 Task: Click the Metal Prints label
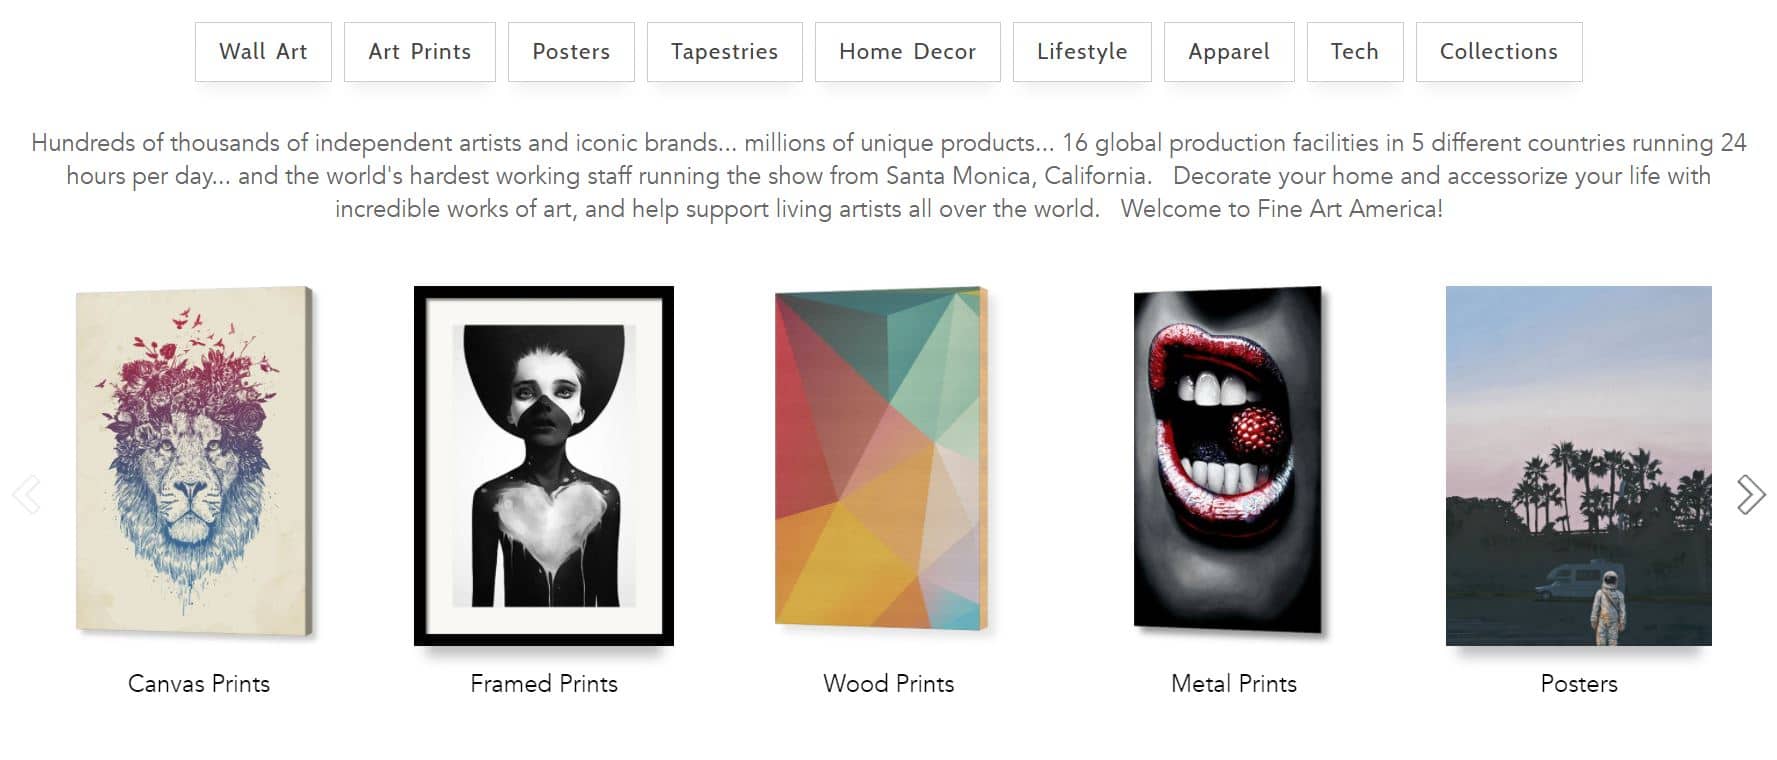(x=1234, y=684)
